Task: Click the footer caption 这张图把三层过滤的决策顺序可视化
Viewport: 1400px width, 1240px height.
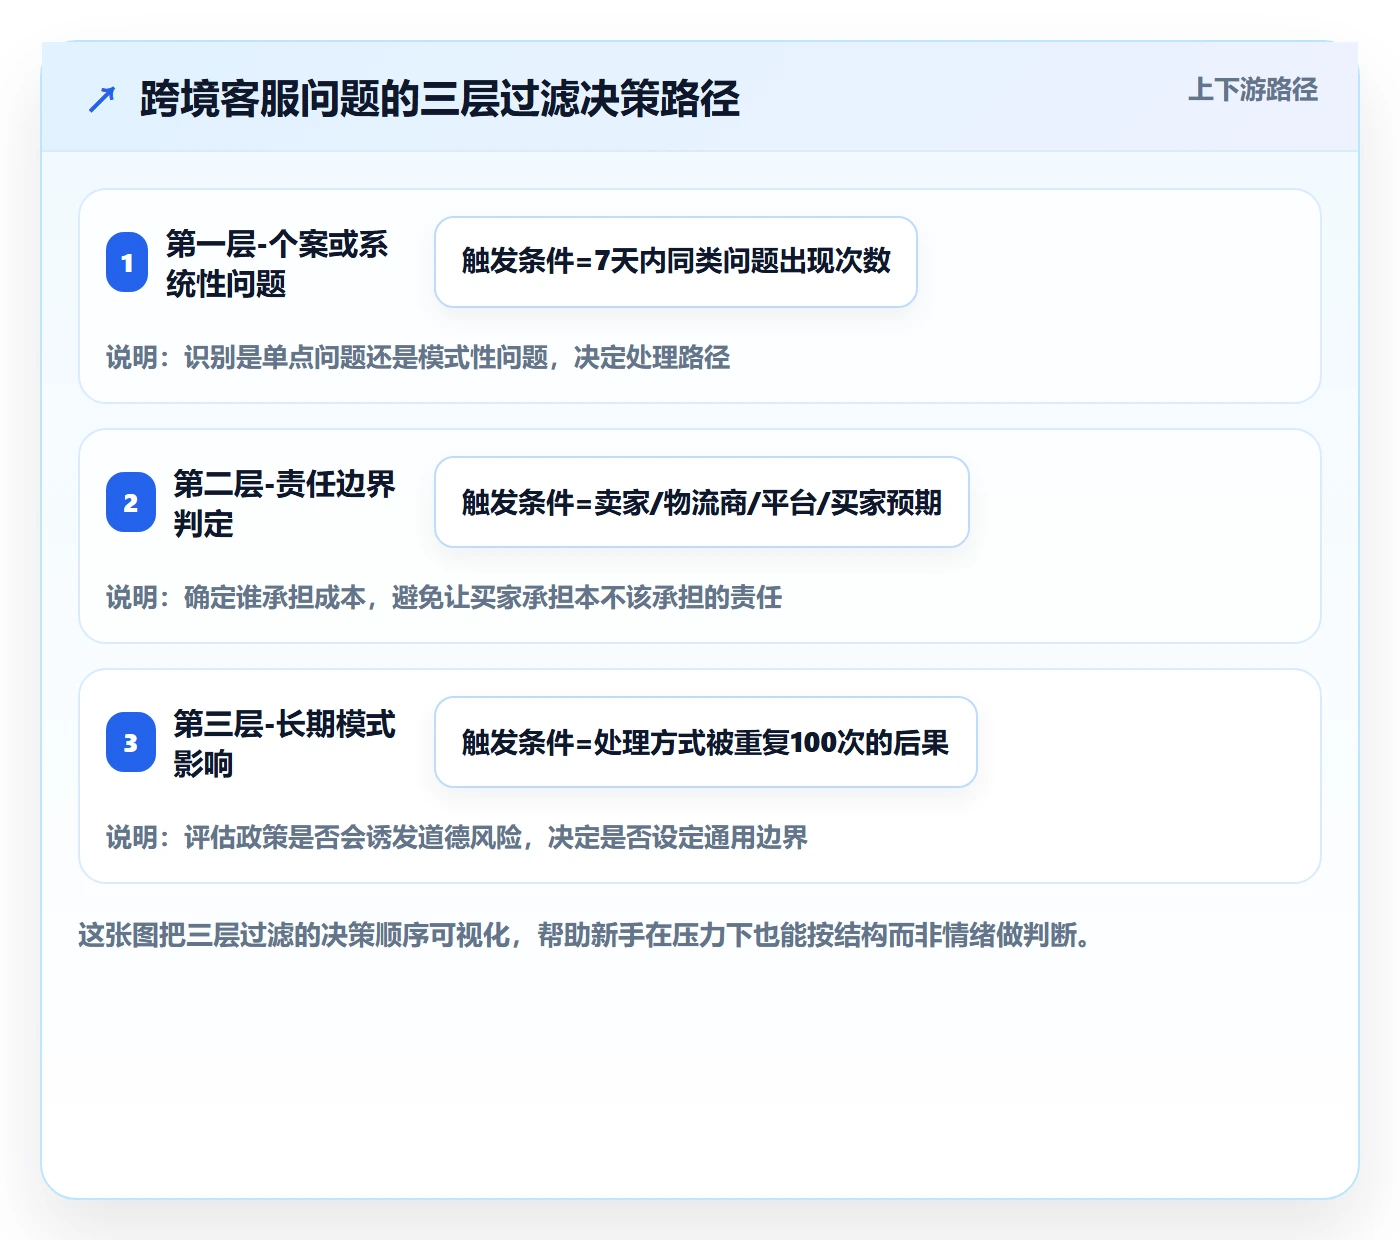Action: tap(584, 936)
